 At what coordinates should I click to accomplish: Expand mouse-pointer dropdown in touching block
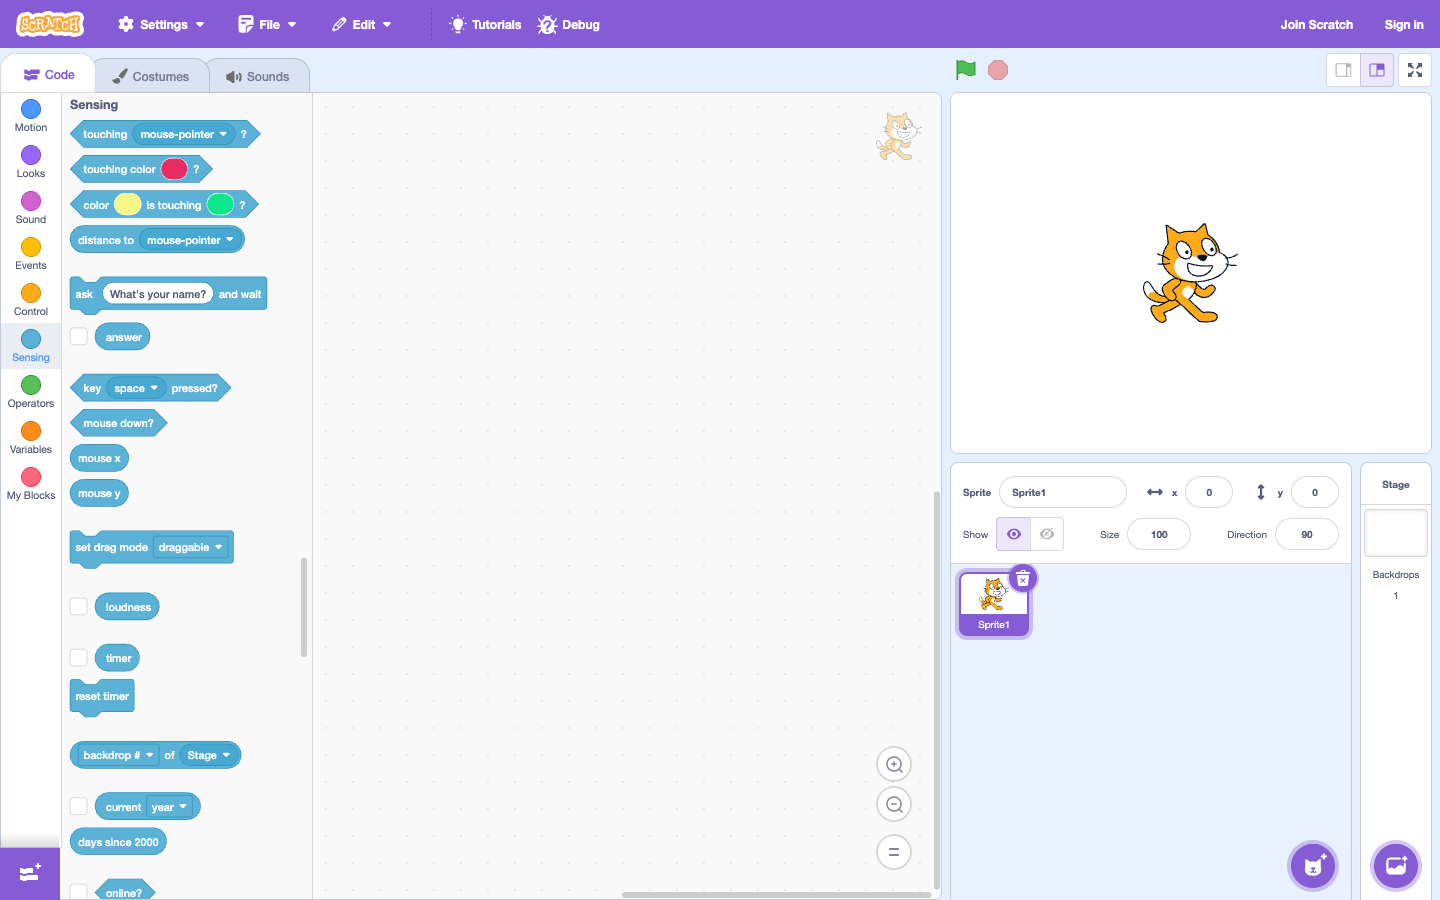(184, 134)
